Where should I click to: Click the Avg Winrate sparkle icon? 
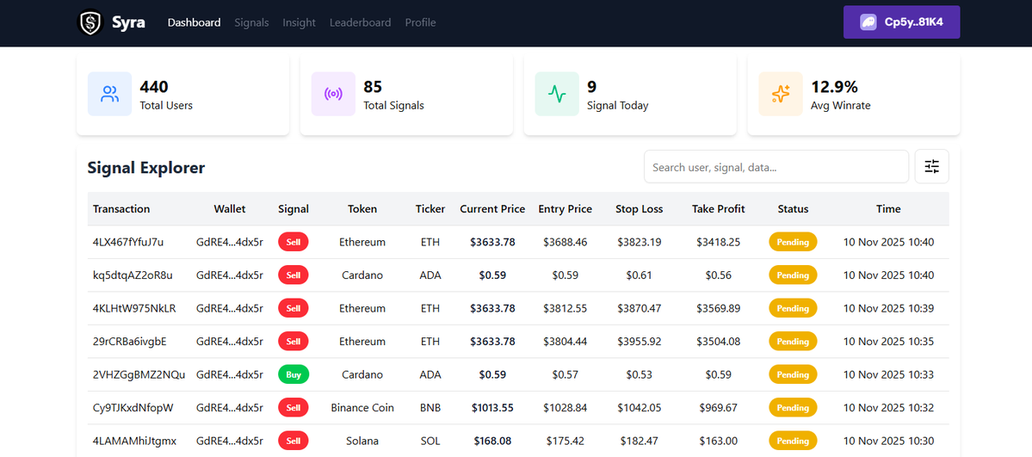(781, 94)
